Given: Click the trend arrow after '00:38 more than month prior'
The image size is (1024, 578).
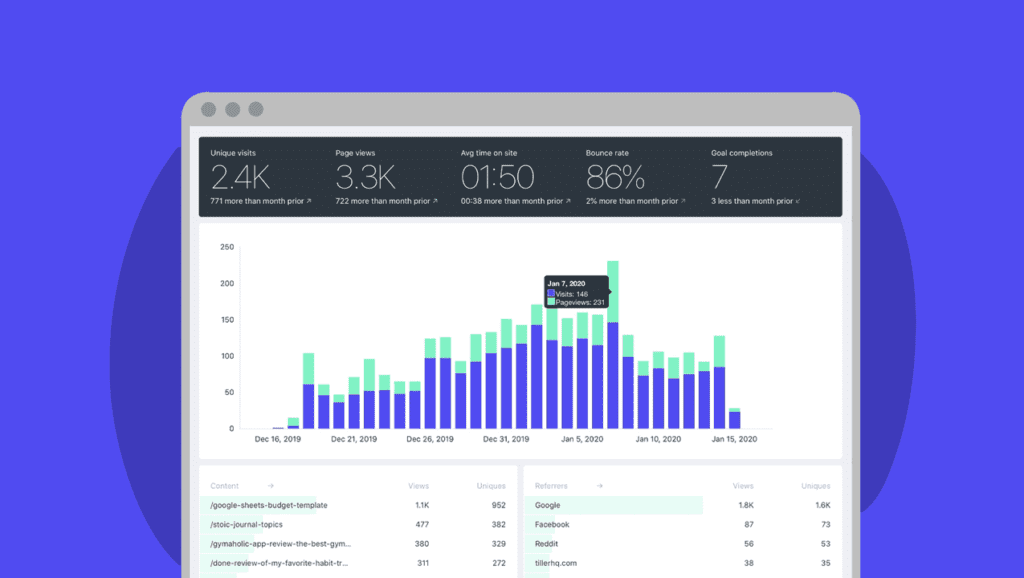Looking at the screenshot, I should coord(568,201).
